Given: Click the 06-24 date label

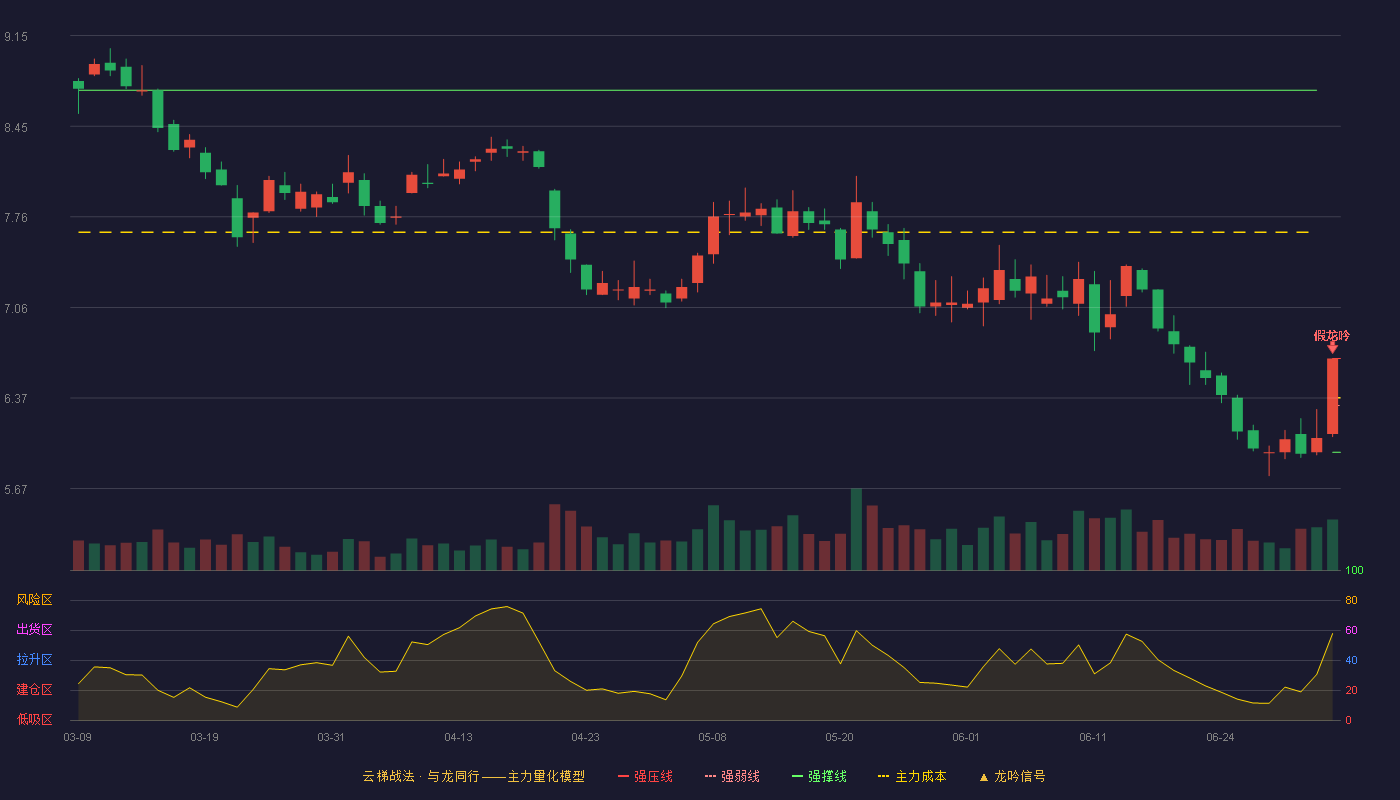Looking at the screenshot, I should pos(1220,737).
